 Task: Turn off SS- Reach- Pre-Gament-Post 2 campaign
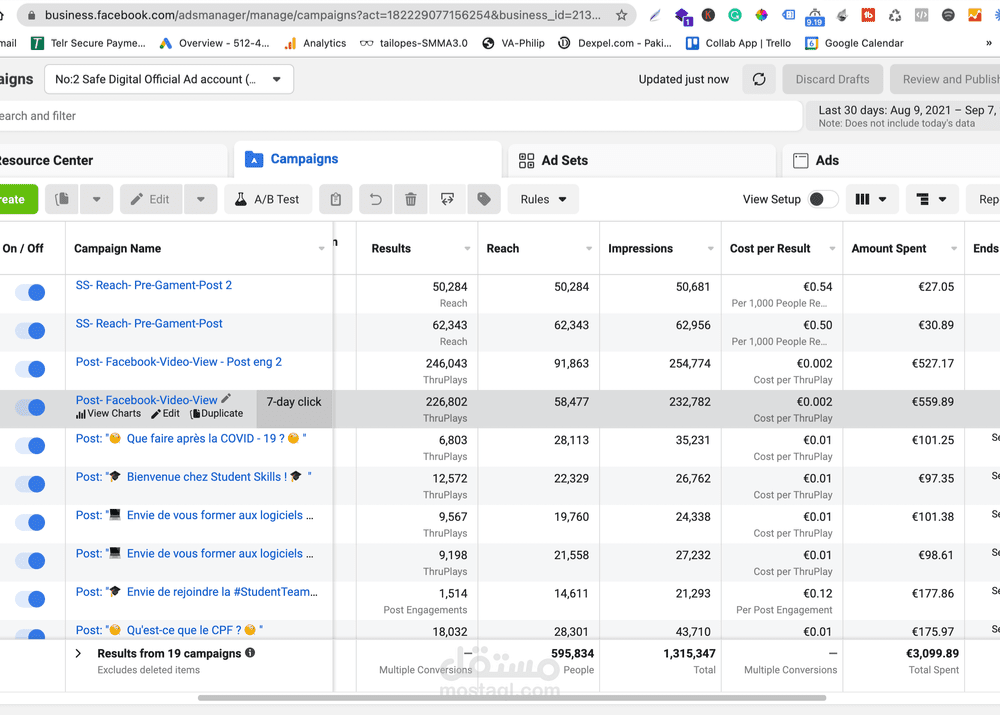coord(31,293)
